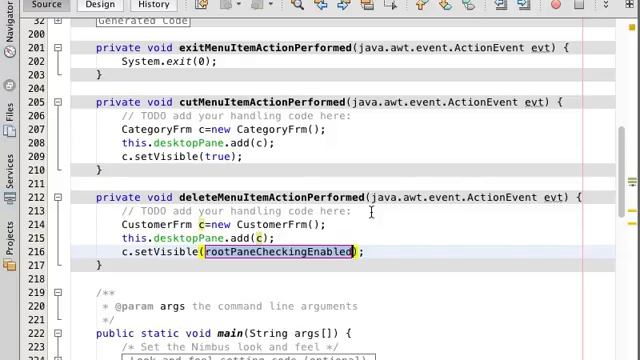Click Find Previous Occurrence arrow icon
This screenshot has width=640, height=360.
pyautogui.click(x=320, y=5)
